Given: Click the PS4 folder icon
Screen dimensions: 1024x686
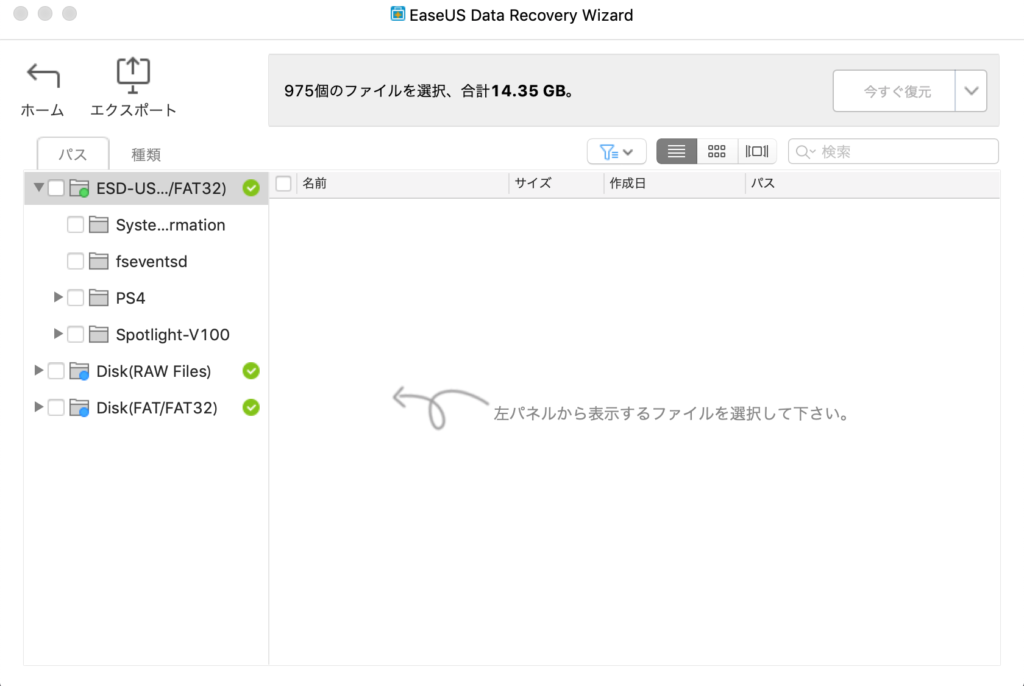Looking at the screenshot, I should 99,298.
